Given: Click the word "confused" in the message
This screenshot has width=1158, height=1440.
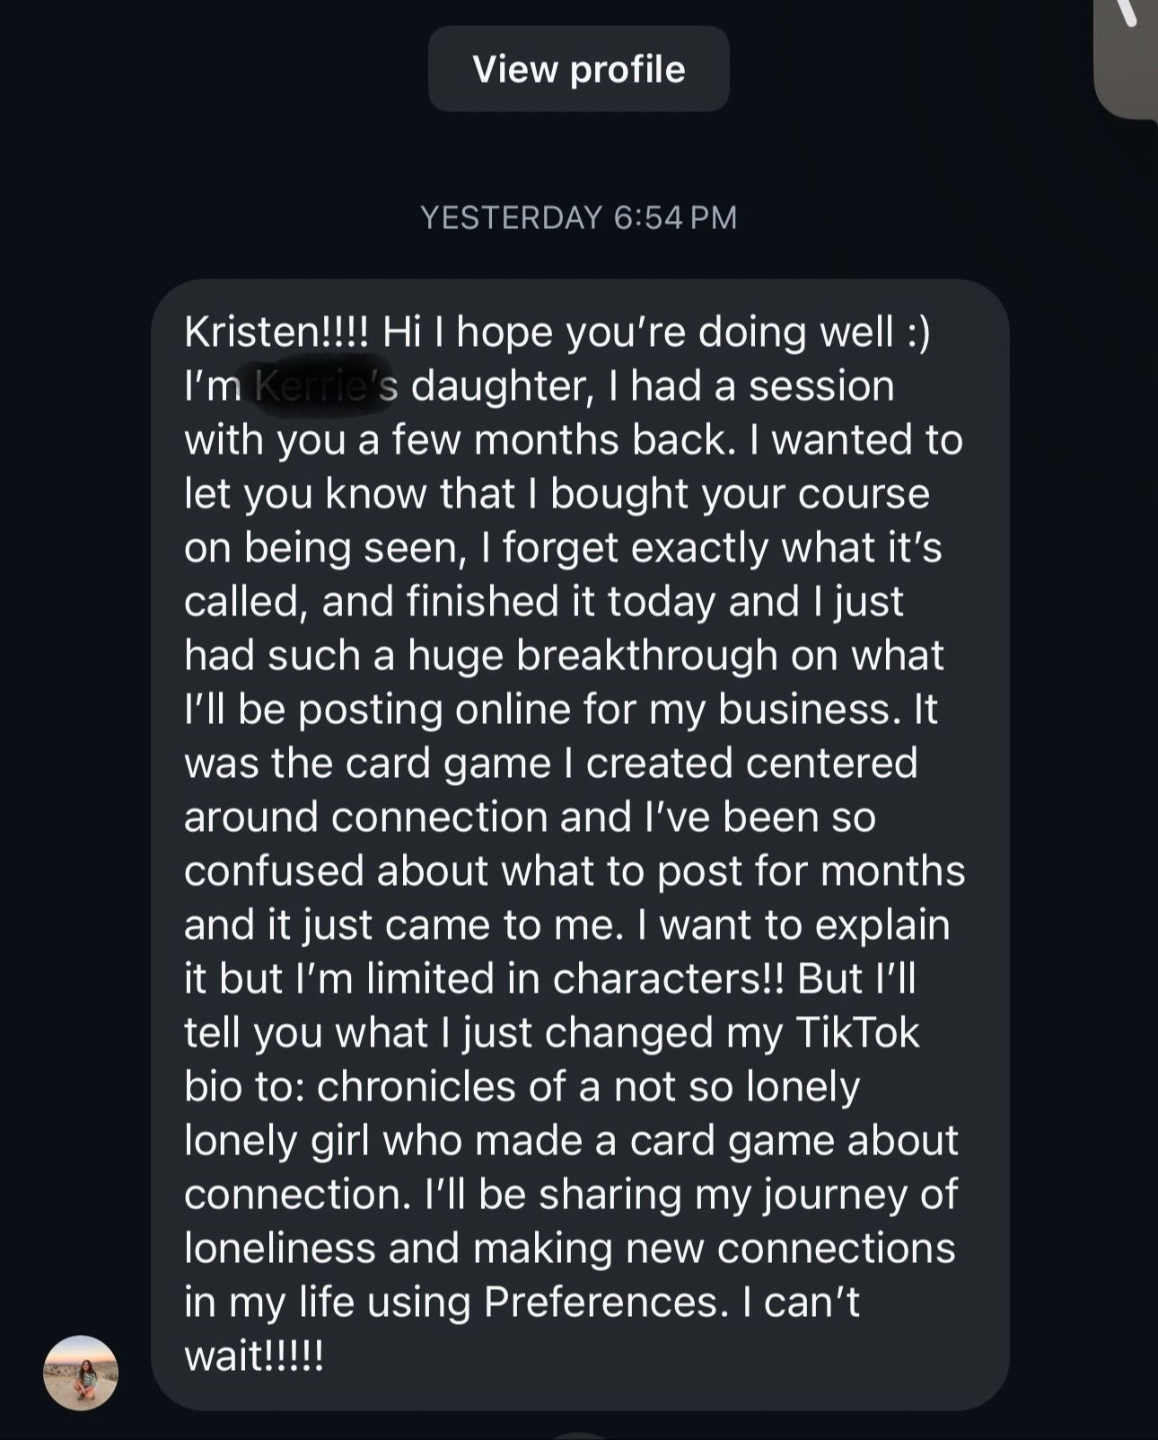Looking at the screenshot, I should (x=274, y=872).
